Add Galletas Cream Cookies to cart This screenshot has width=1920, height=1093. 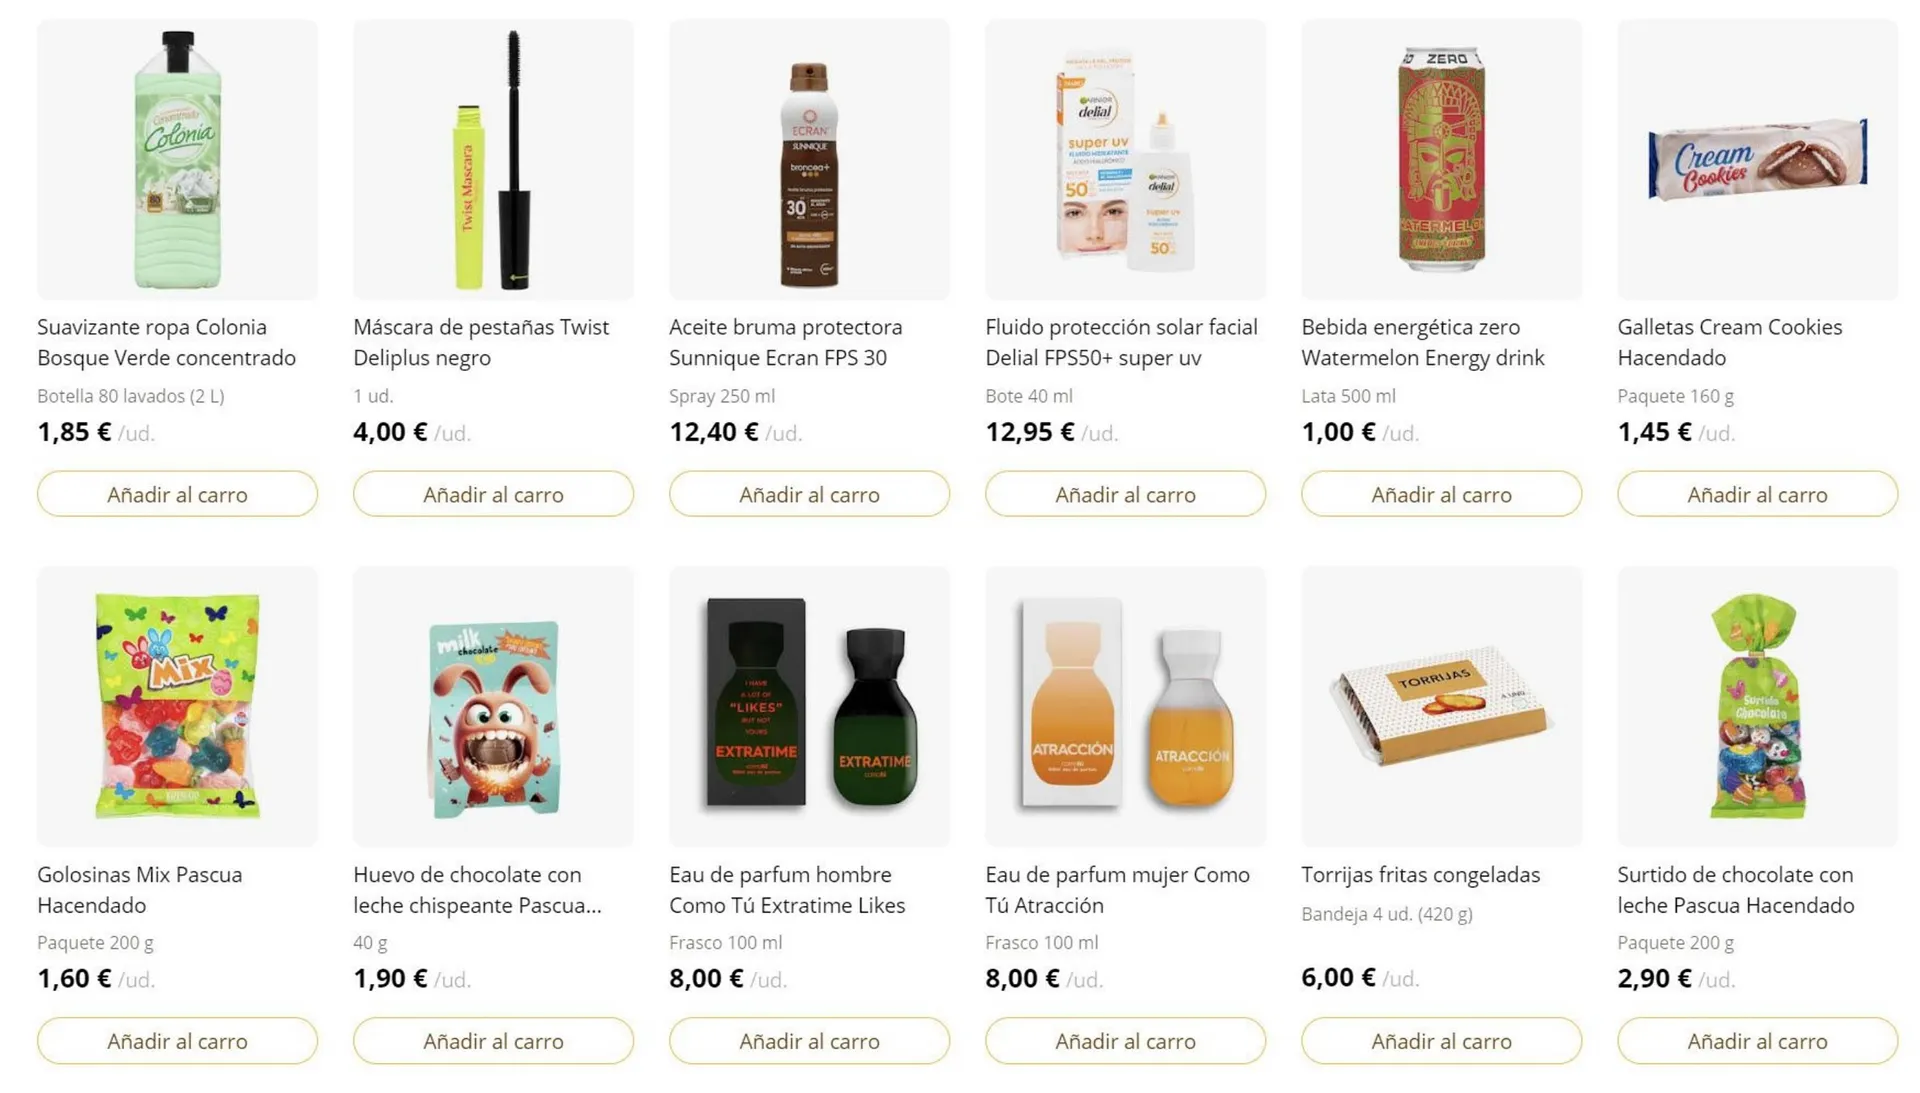pos(1757,494)
